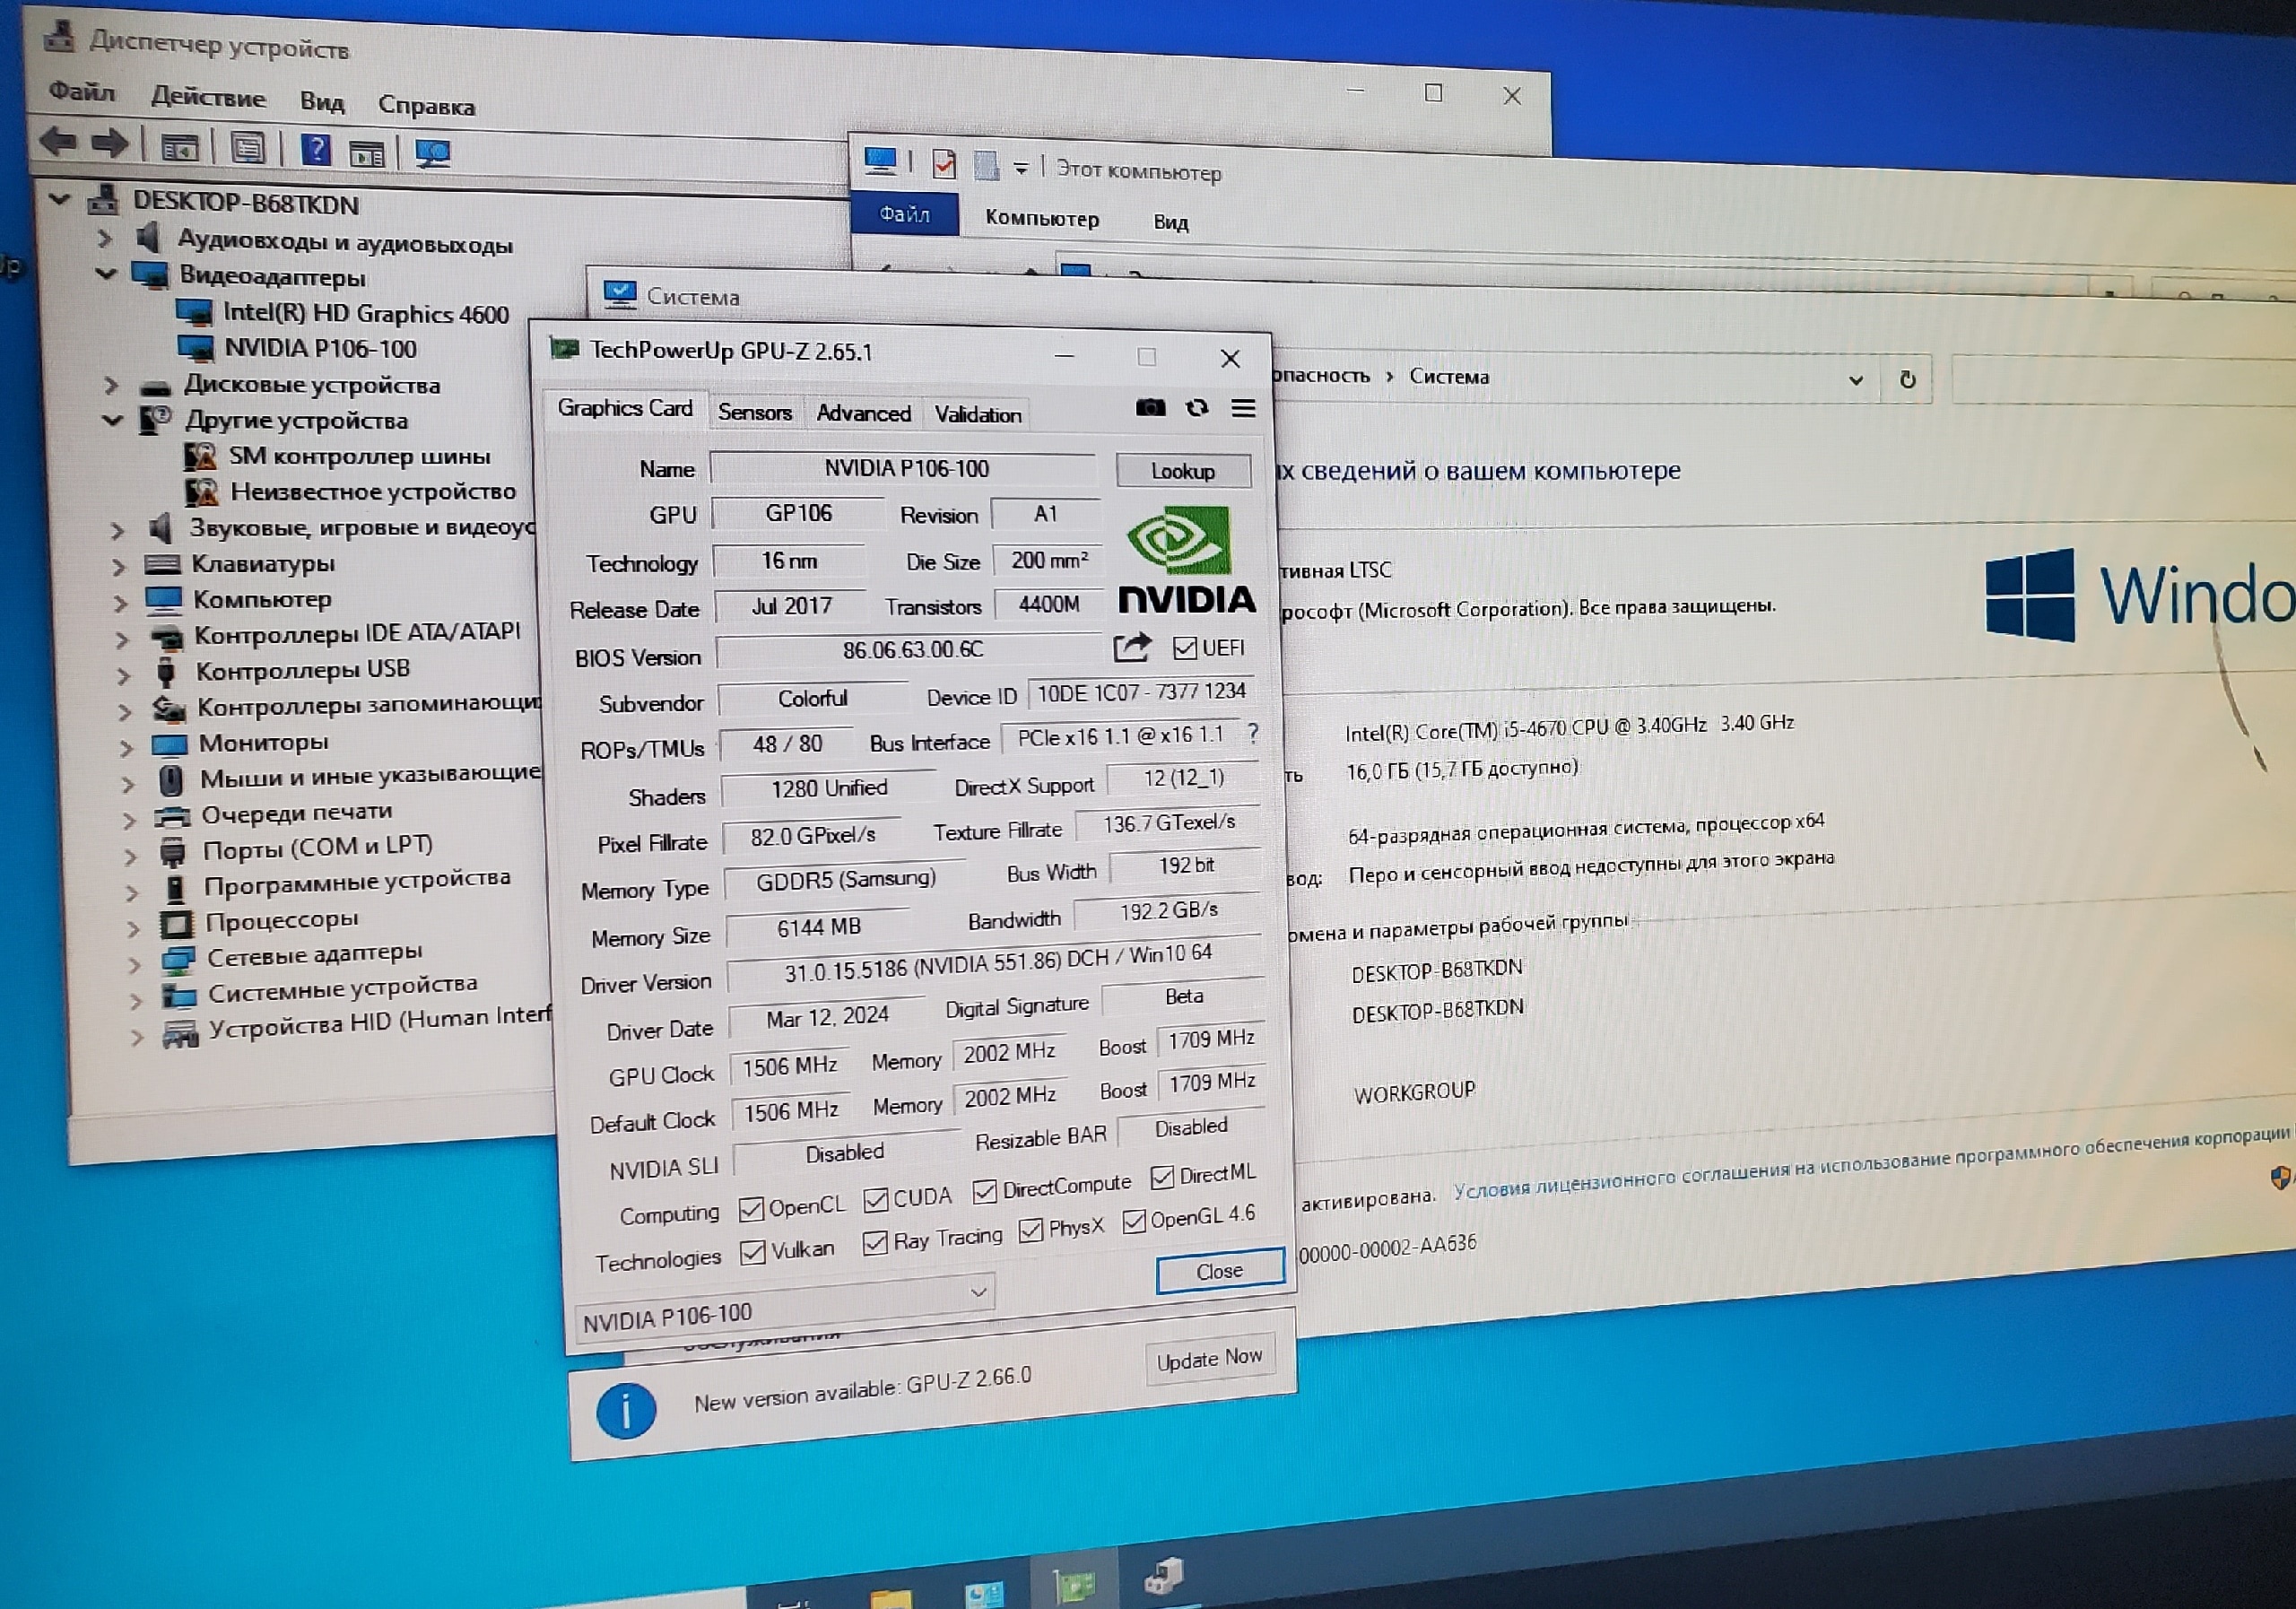
Task: Select NVIDIA P106-100 in Device Manager tree
Action: (320, 348)
